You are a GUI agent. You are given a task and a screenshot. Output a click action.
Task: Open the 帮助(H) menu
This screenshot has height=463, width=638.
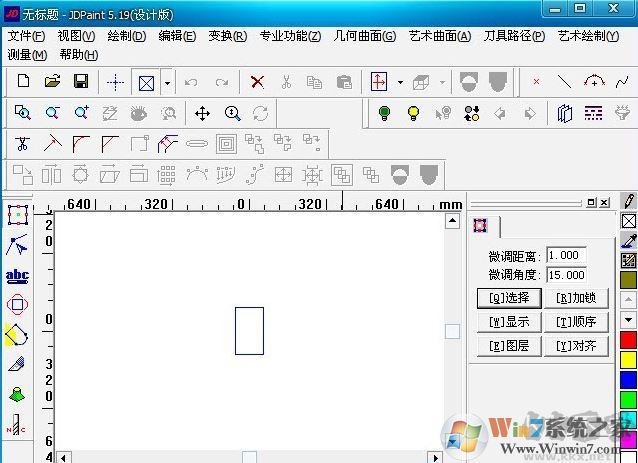click(79, 55)
